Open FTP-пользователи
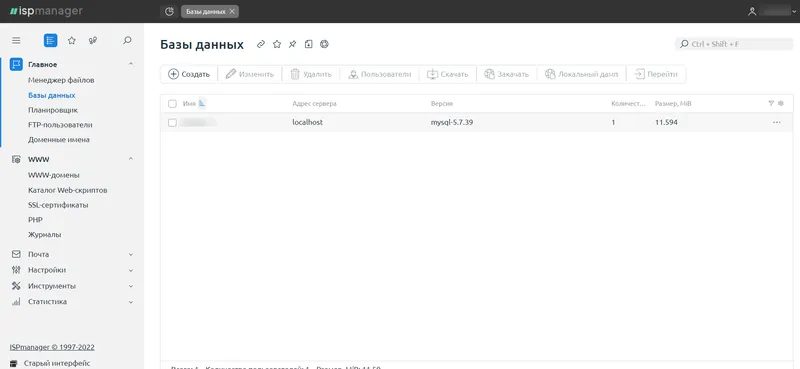Image resolution: width=800 pixels, height=369 pixels. (60, 125)
